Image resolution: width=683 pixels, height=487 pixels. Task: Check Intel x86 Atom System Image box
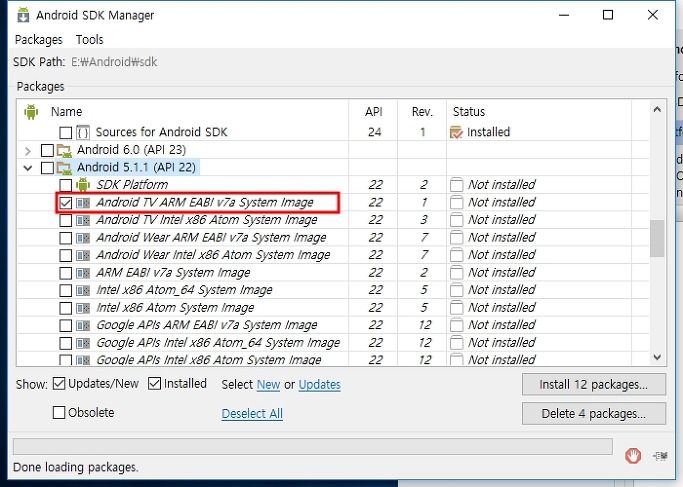pyautogui.click(x=65, y=308)
